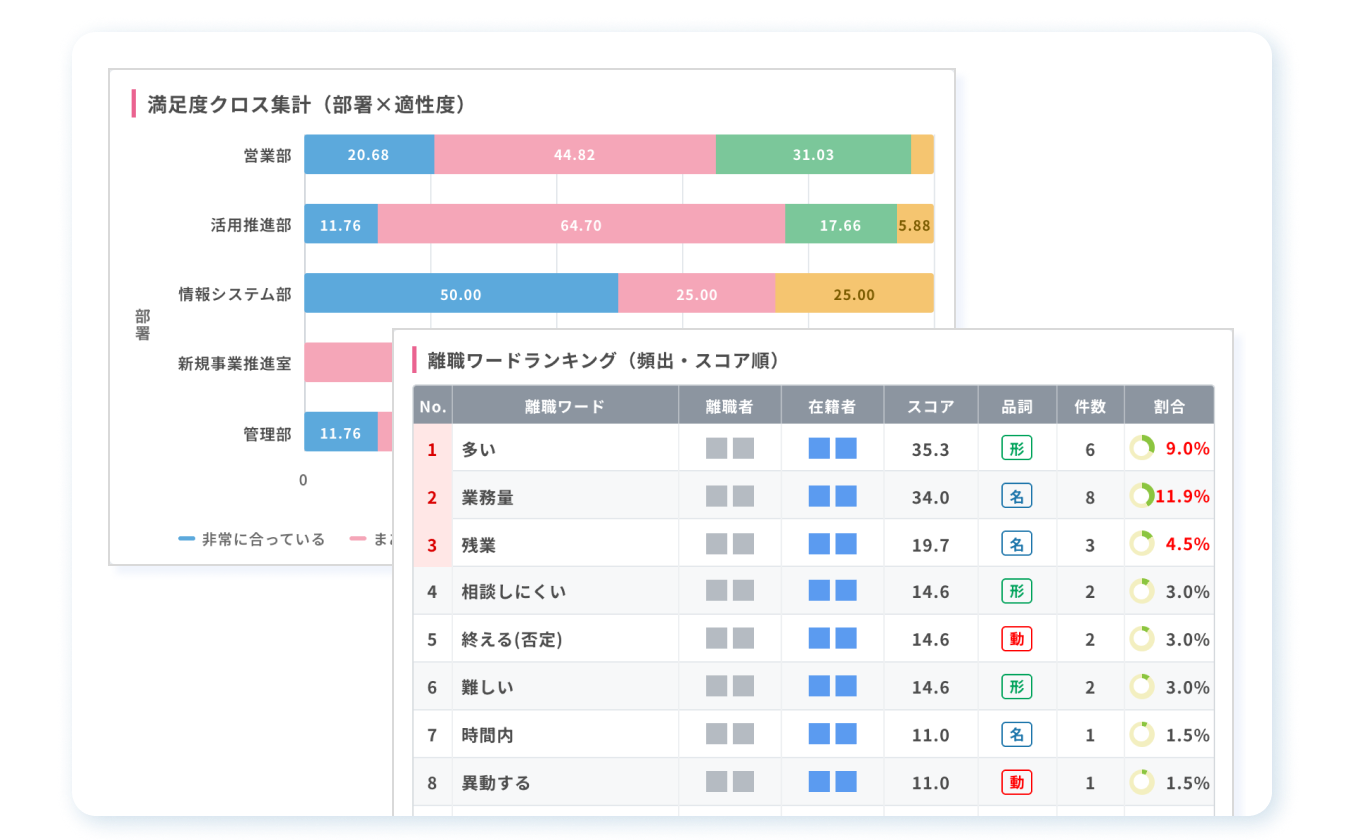The image size is (1360, 840).
Task: Click the 営業部 axis label
Action: click(x=268, y=155)
